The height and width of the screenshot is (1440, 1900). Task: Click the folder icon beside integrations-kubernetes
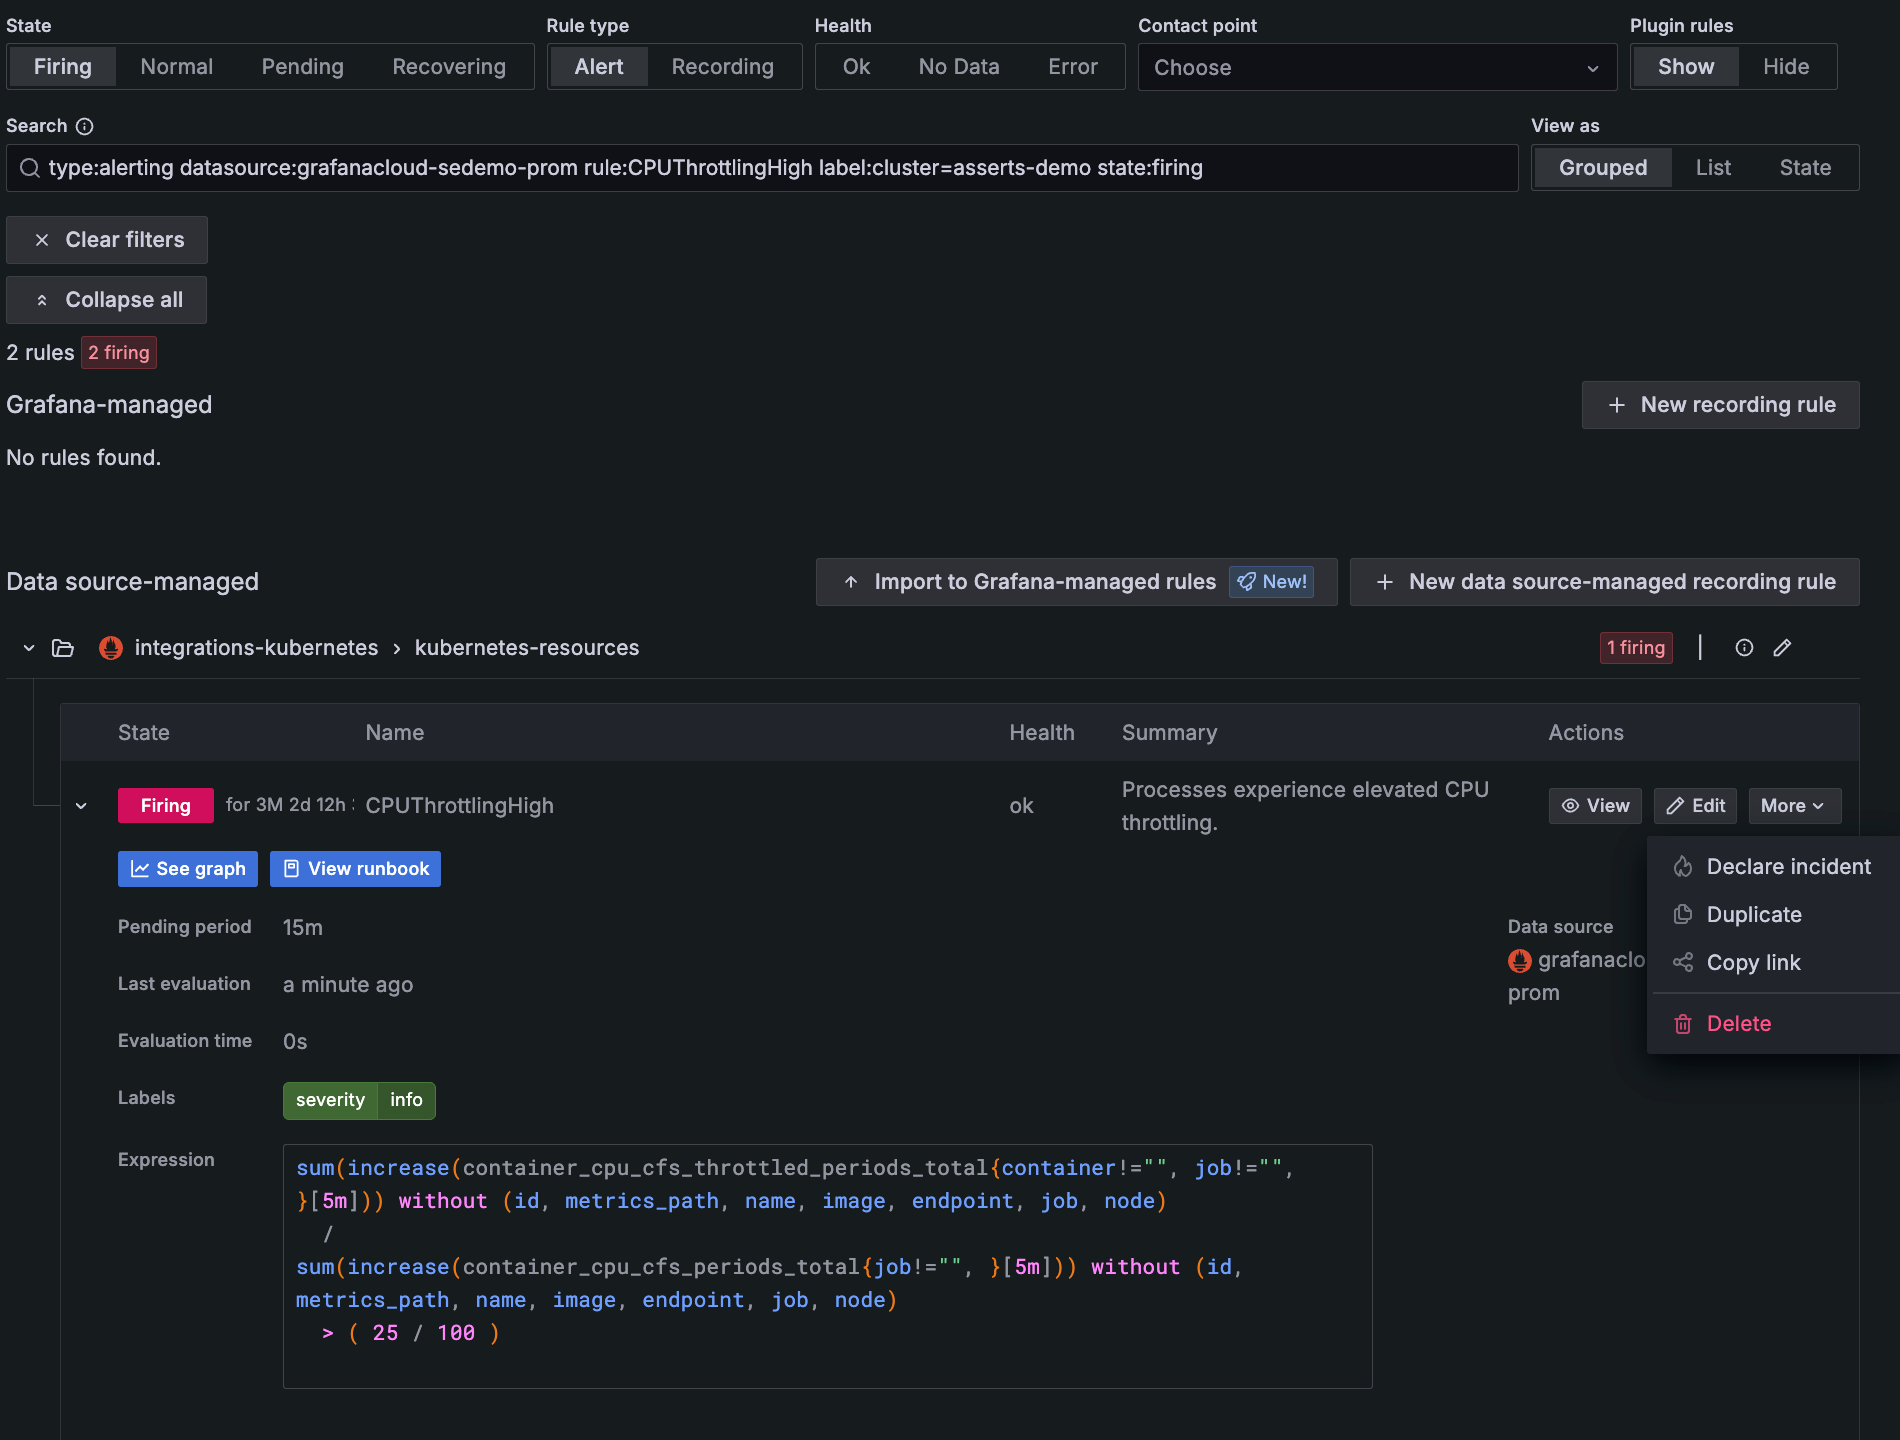tap(63, 648)
